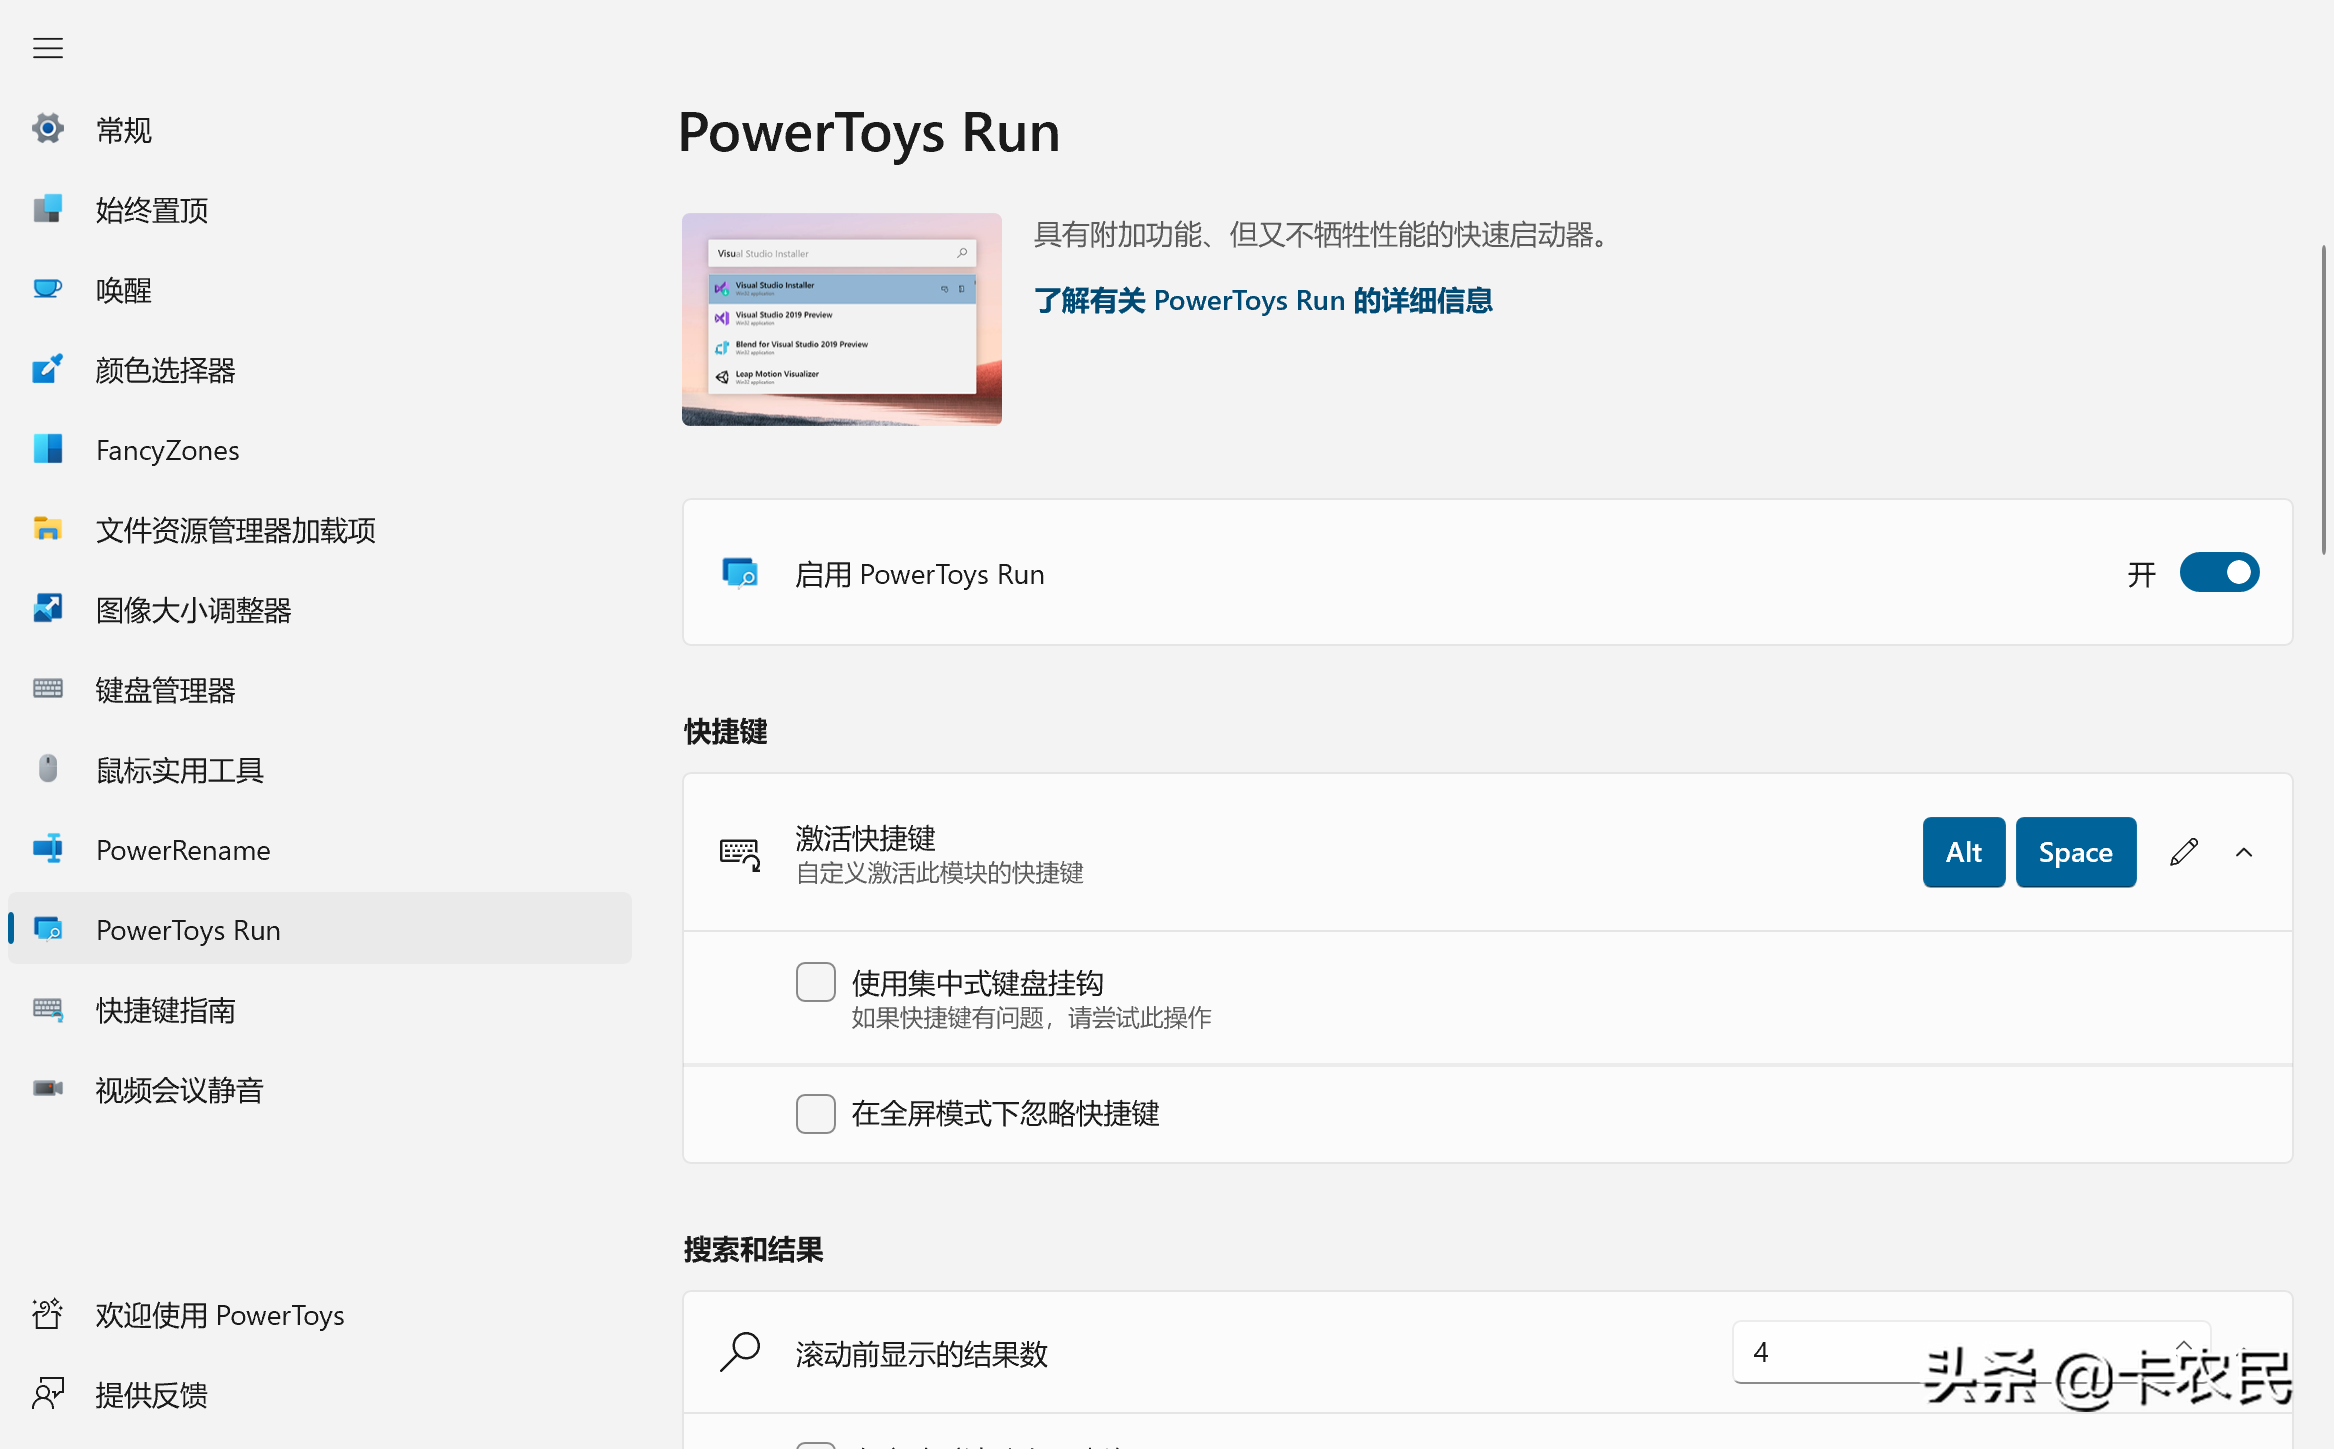Click the PowerToys Run page title
This screenshot has width=2334, height=1449.
[868, 132]
